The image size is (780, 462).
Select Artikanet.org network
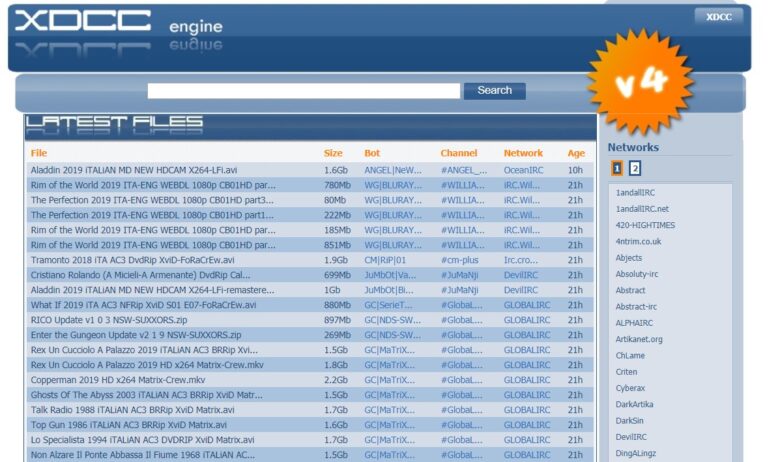point(639,339)
